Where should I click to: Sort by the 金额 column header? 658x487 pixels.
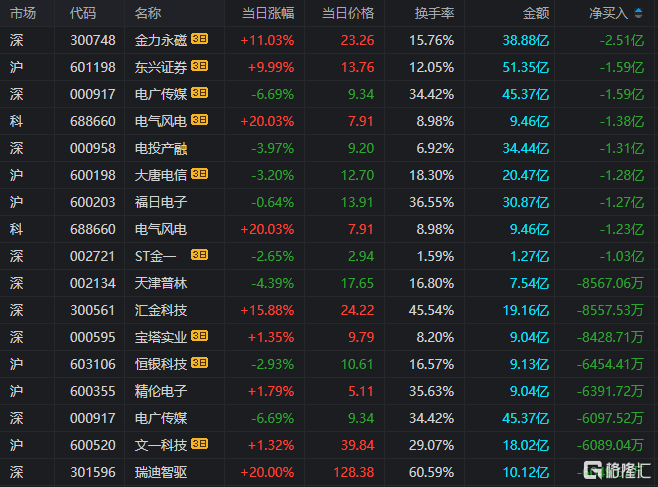click(536, 13)
